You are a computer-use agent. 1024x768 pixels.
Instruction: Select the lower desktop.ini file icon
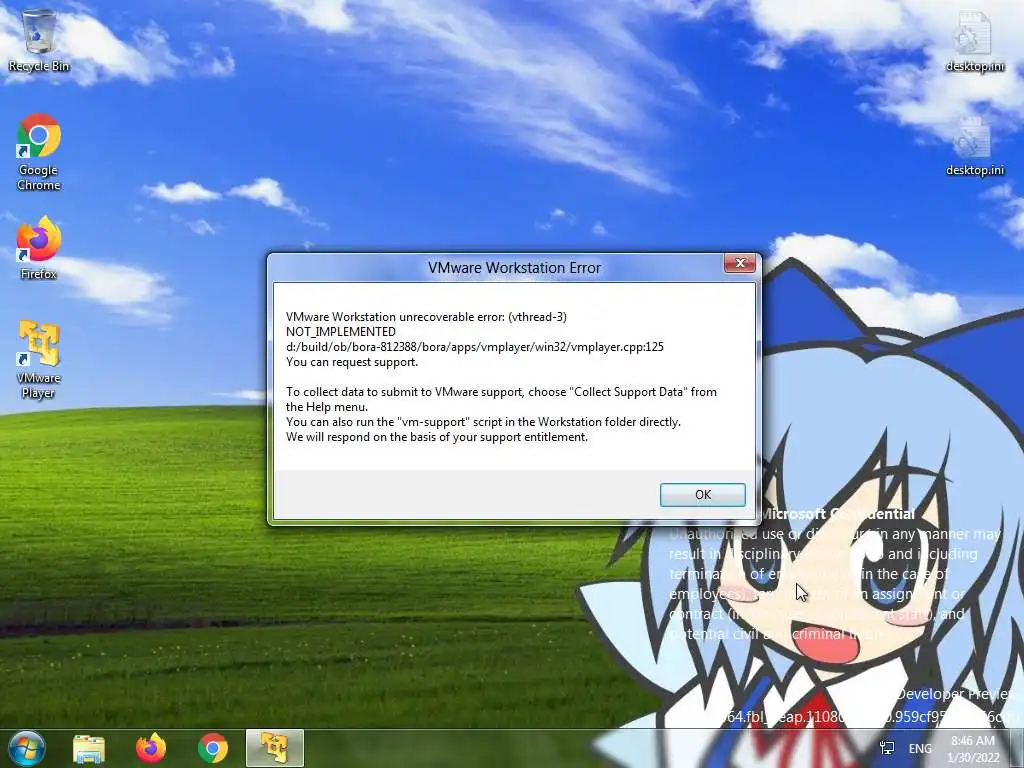tap(974, 146)
